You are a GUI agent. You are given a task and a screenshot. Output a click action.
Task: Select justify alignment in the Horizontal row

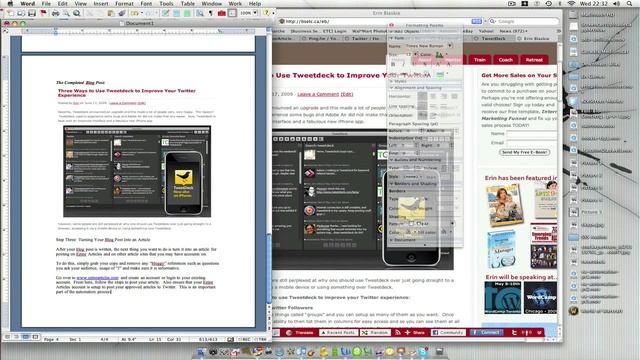click(x=454, y=96)
